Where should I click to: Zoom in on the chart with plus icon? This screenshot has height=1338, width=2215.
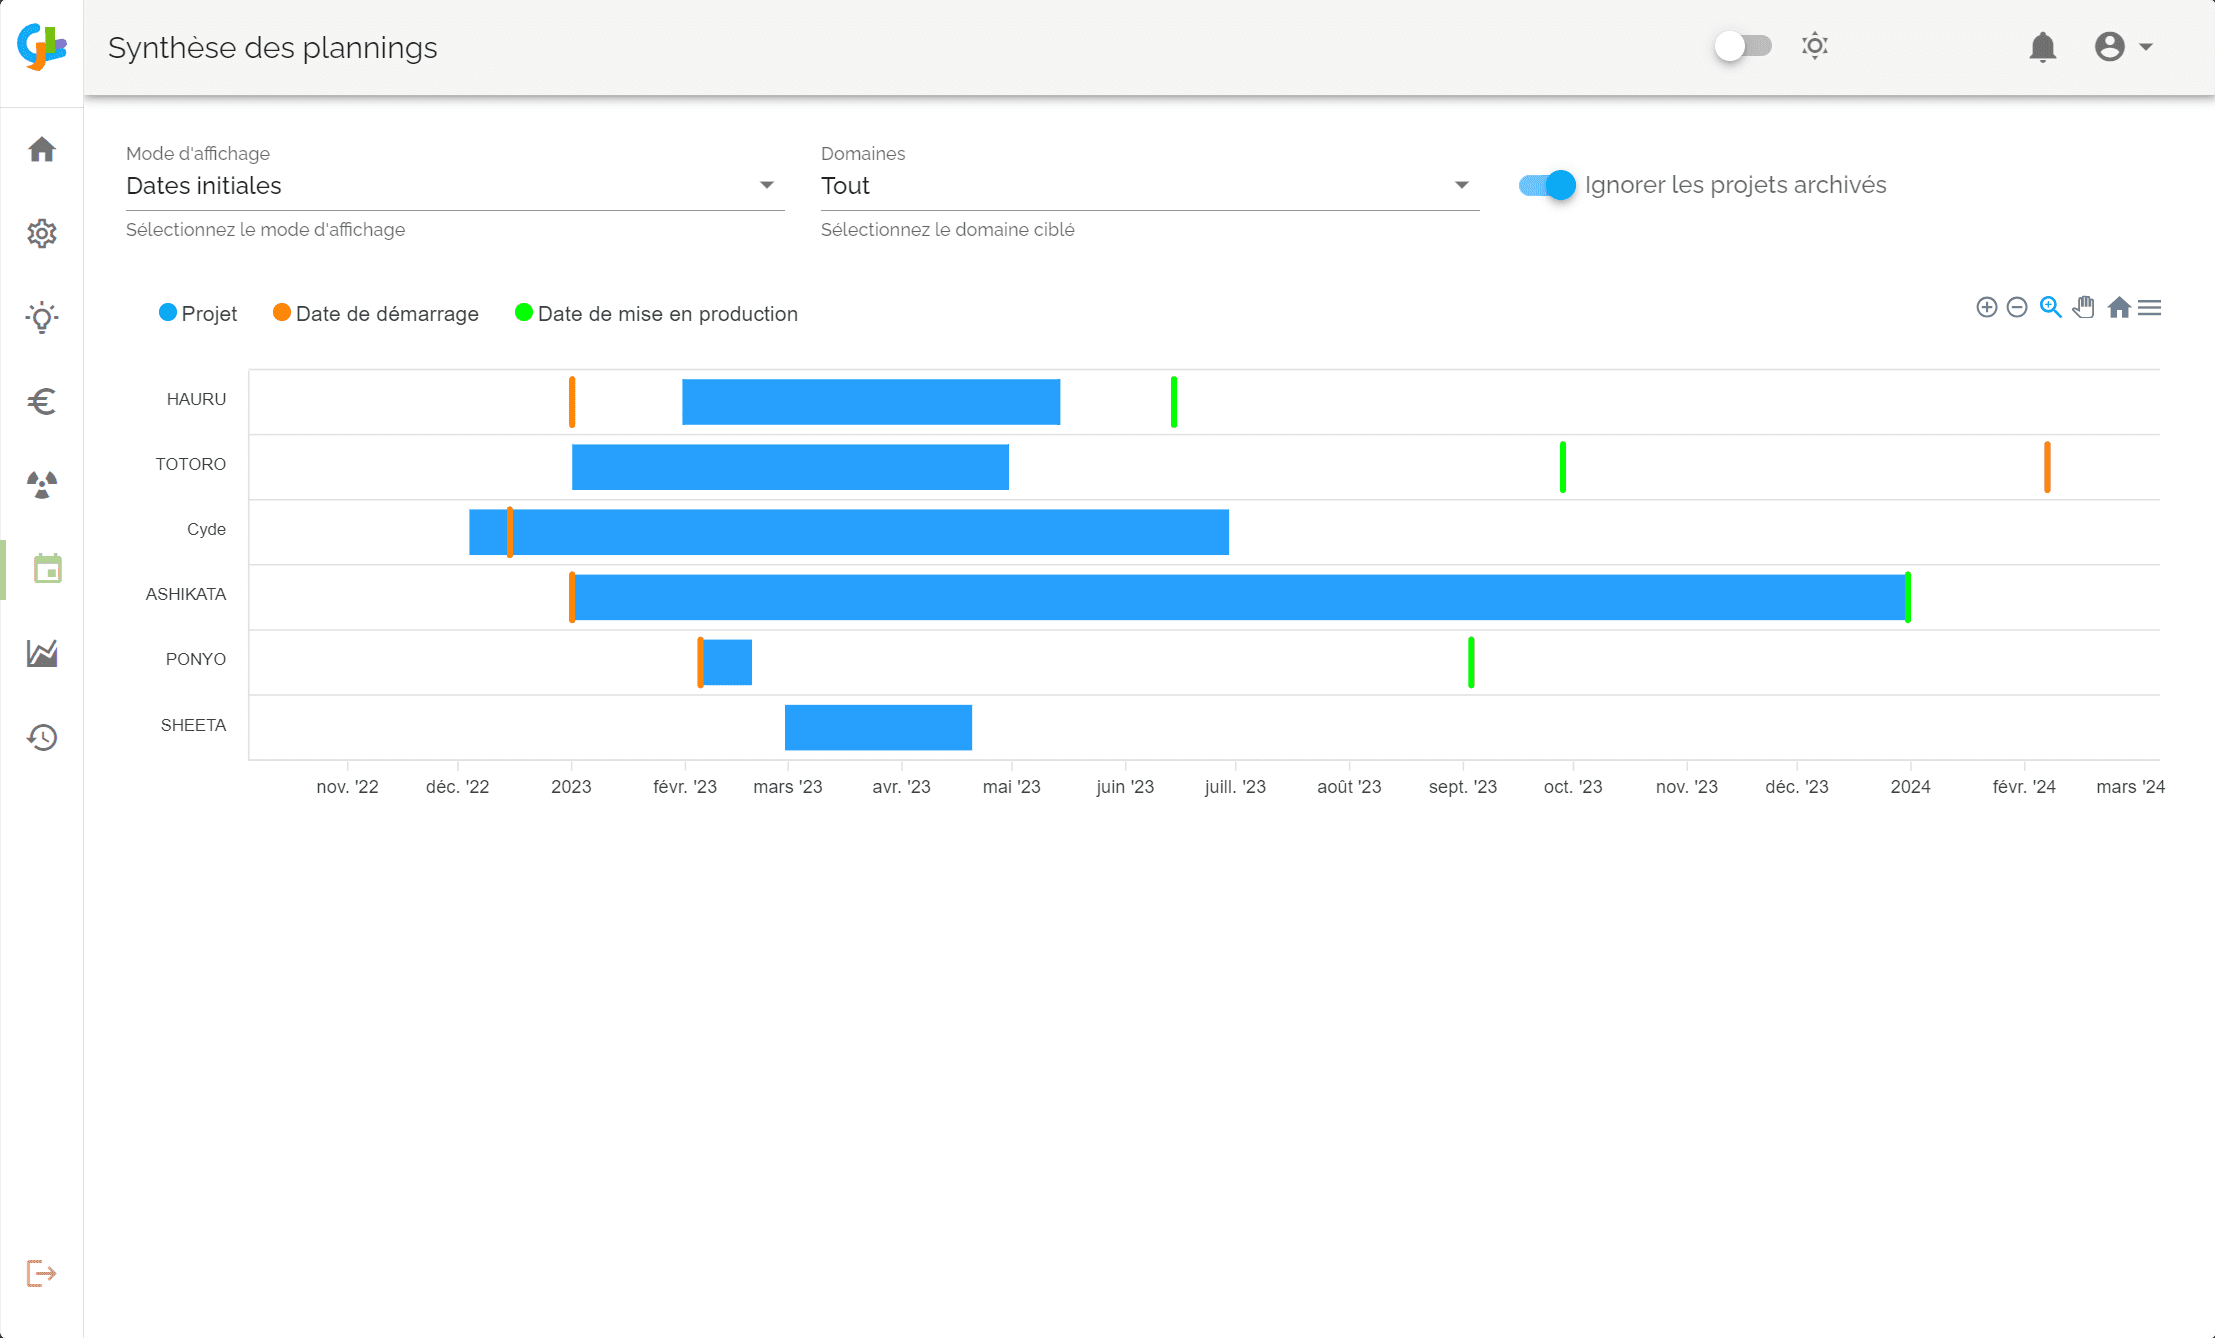(1987, 308)
